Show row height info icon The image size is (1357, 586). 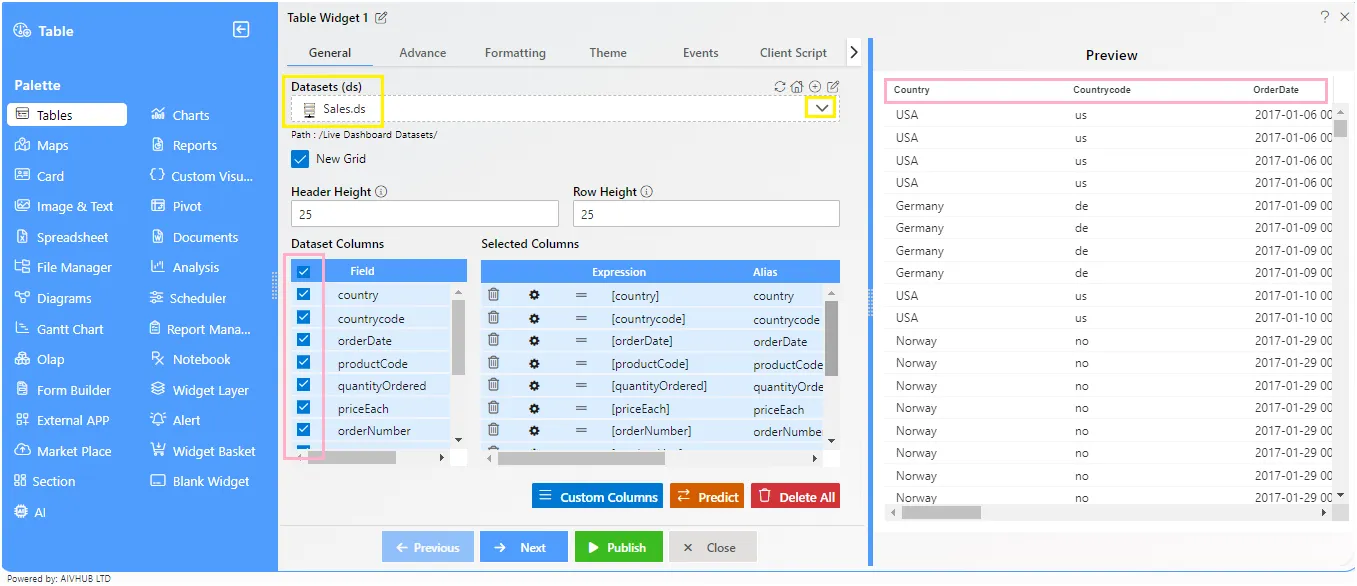(x=646, y=192)
